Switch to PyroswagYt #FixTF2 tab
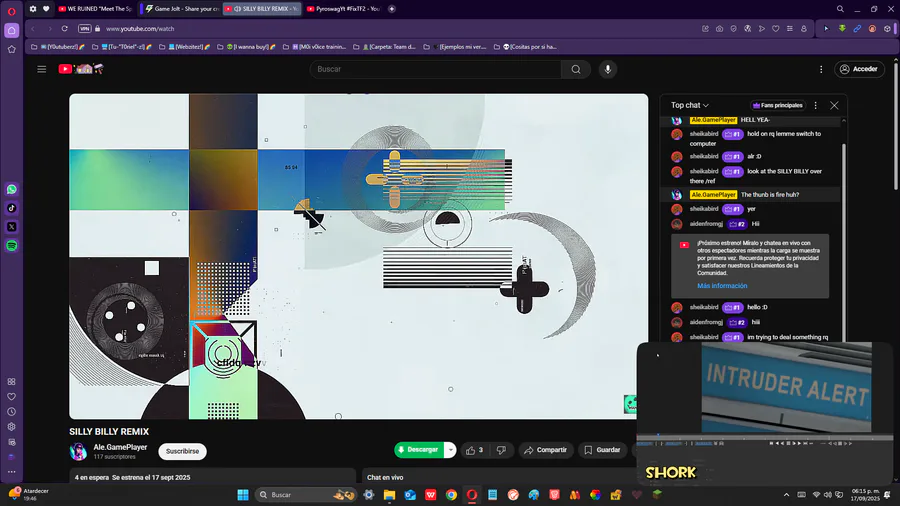 (343, 9)
